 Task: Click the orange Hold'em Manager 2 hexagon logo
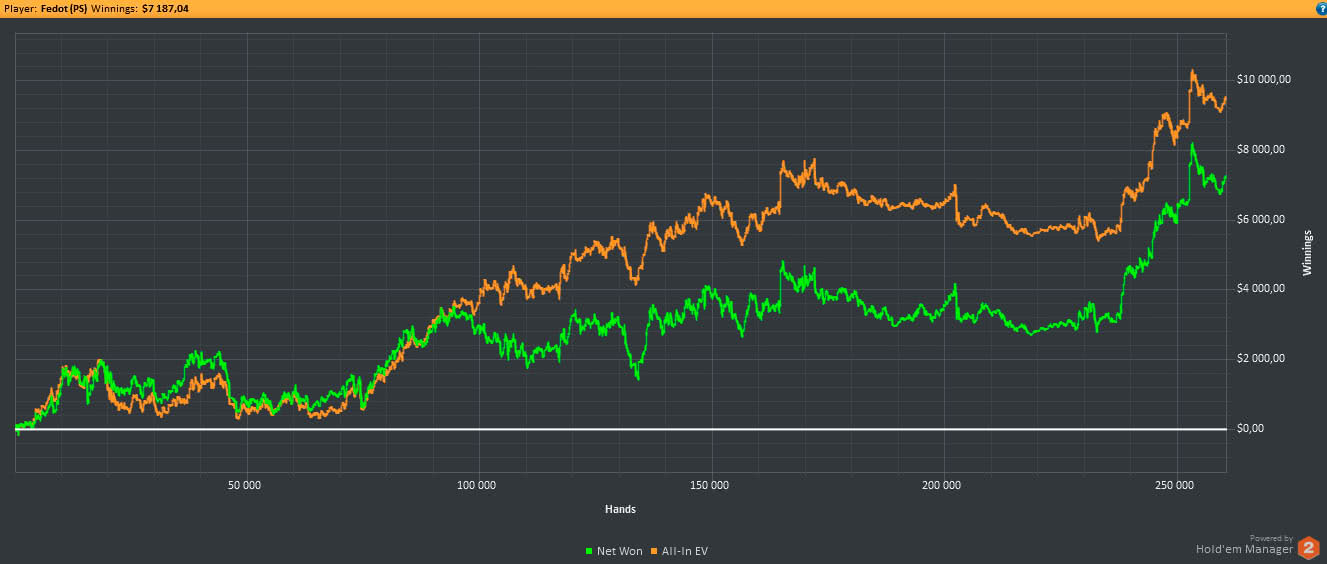click(x=1308, y=548)
